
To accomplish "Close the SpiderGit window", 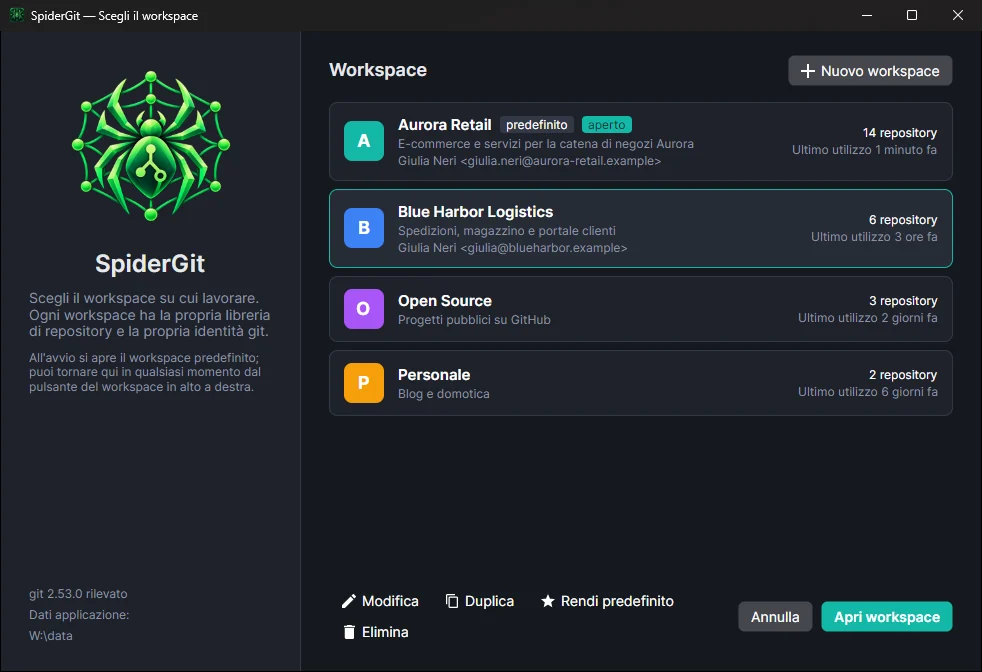I will (958, 15).
